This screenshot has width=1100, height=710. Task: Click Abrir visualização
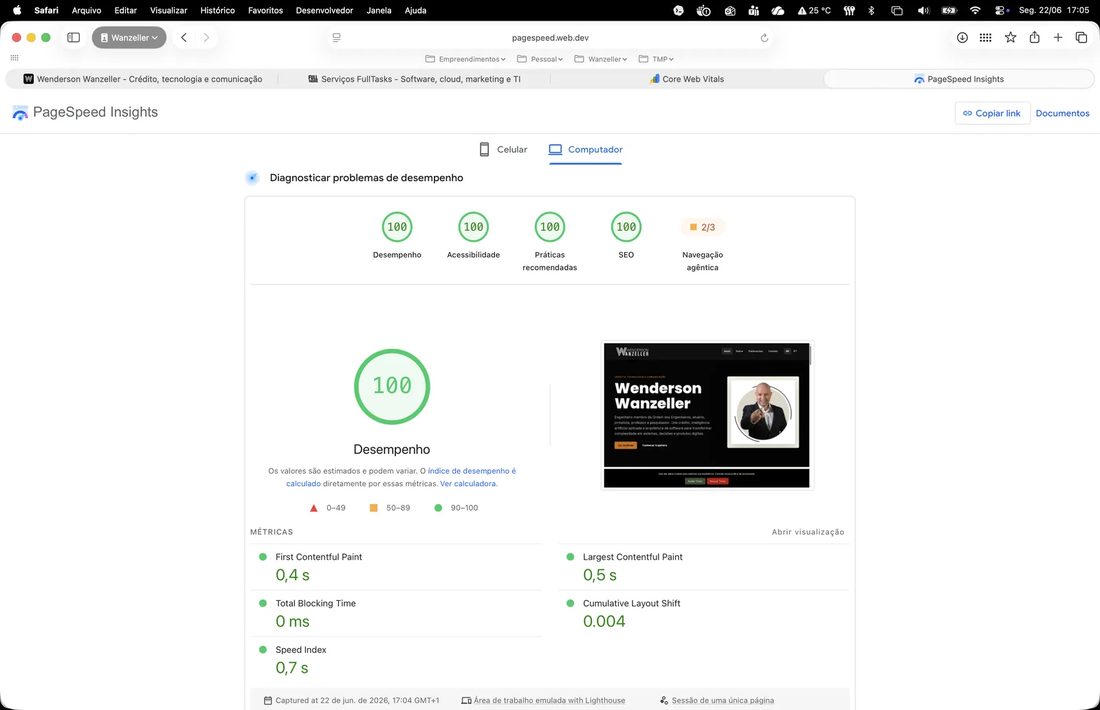808,532
